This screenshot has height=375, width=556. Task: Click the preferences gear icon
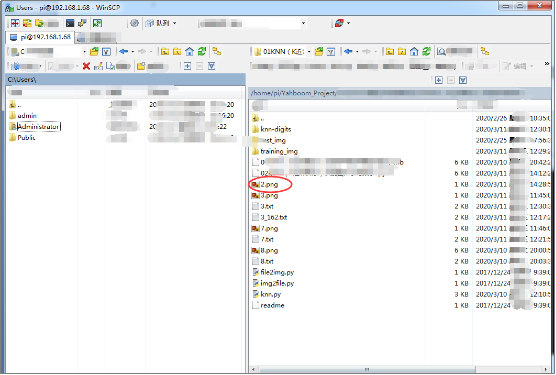[x=134, y=23]
